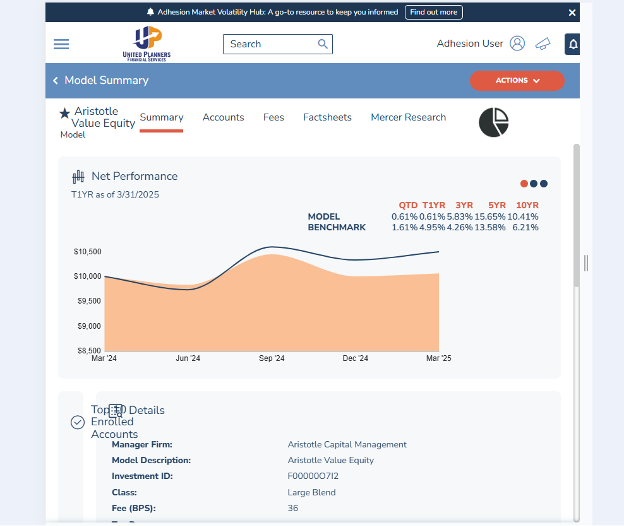Open the Adhesion User profile icon
This screenshot has width=624, height=526.
(517, 43)
